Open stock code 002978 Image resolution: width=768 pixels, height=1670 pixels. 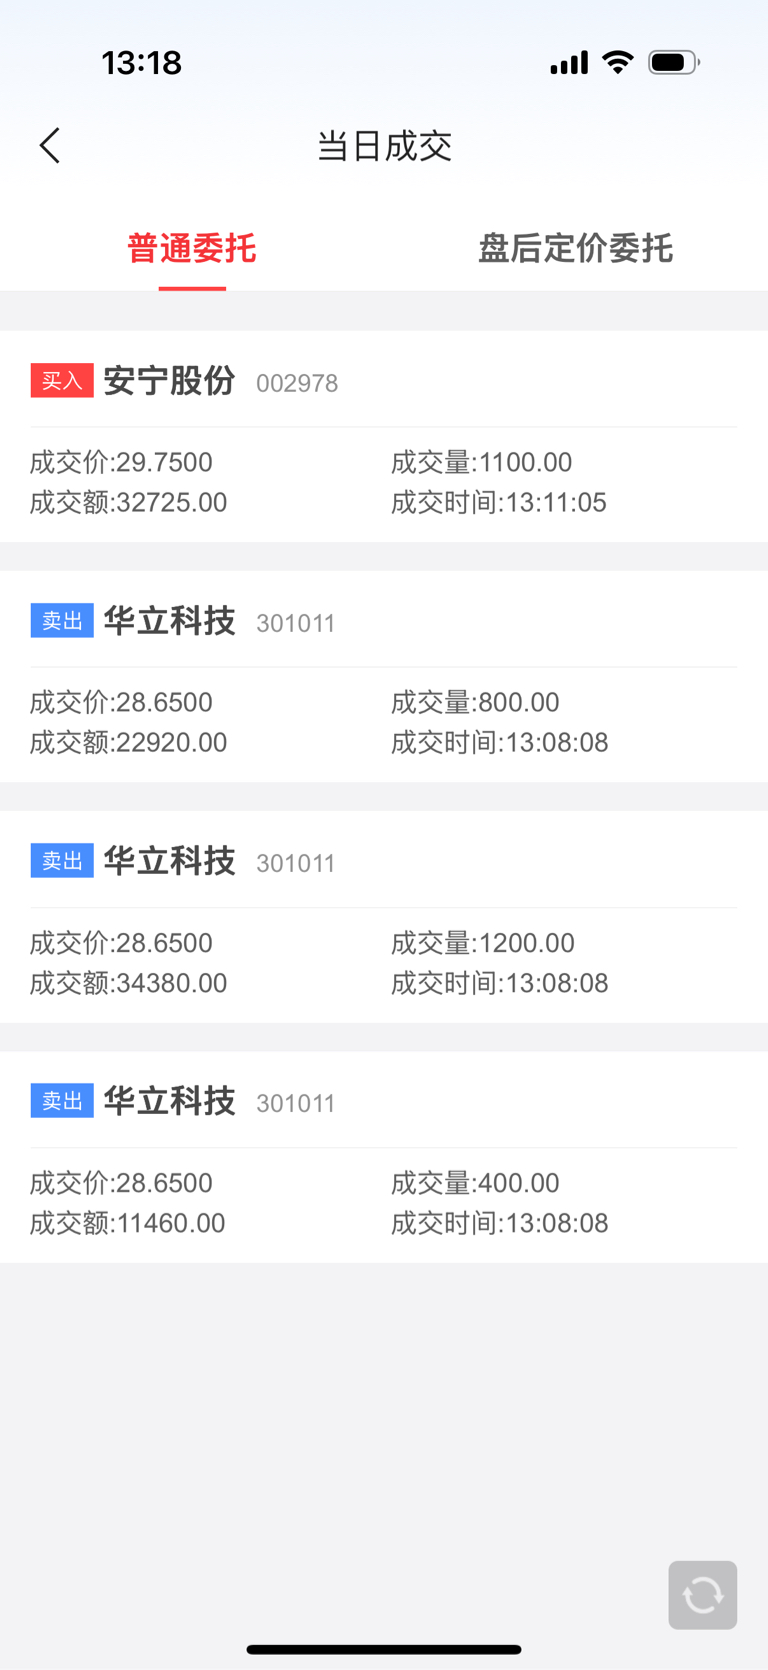297,383
